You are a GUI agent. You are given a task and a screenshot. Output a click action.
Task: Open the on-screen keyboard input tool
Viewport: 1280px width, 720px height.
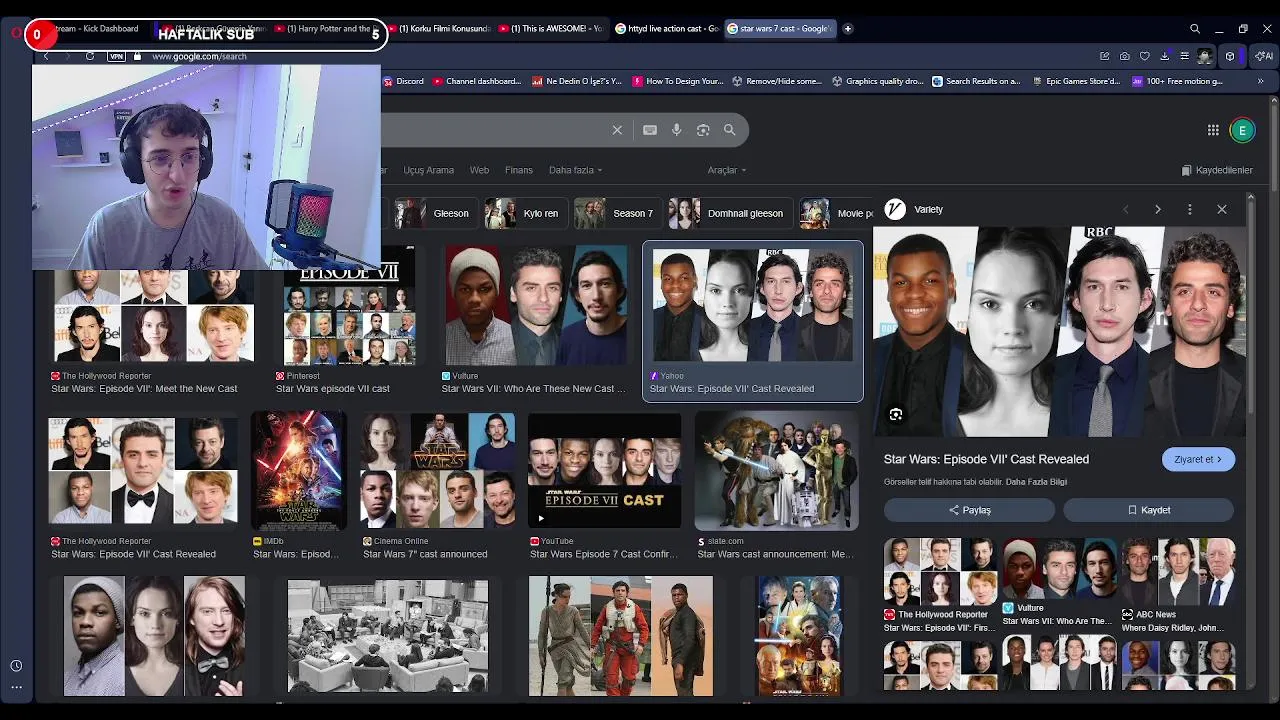(650, 130)
